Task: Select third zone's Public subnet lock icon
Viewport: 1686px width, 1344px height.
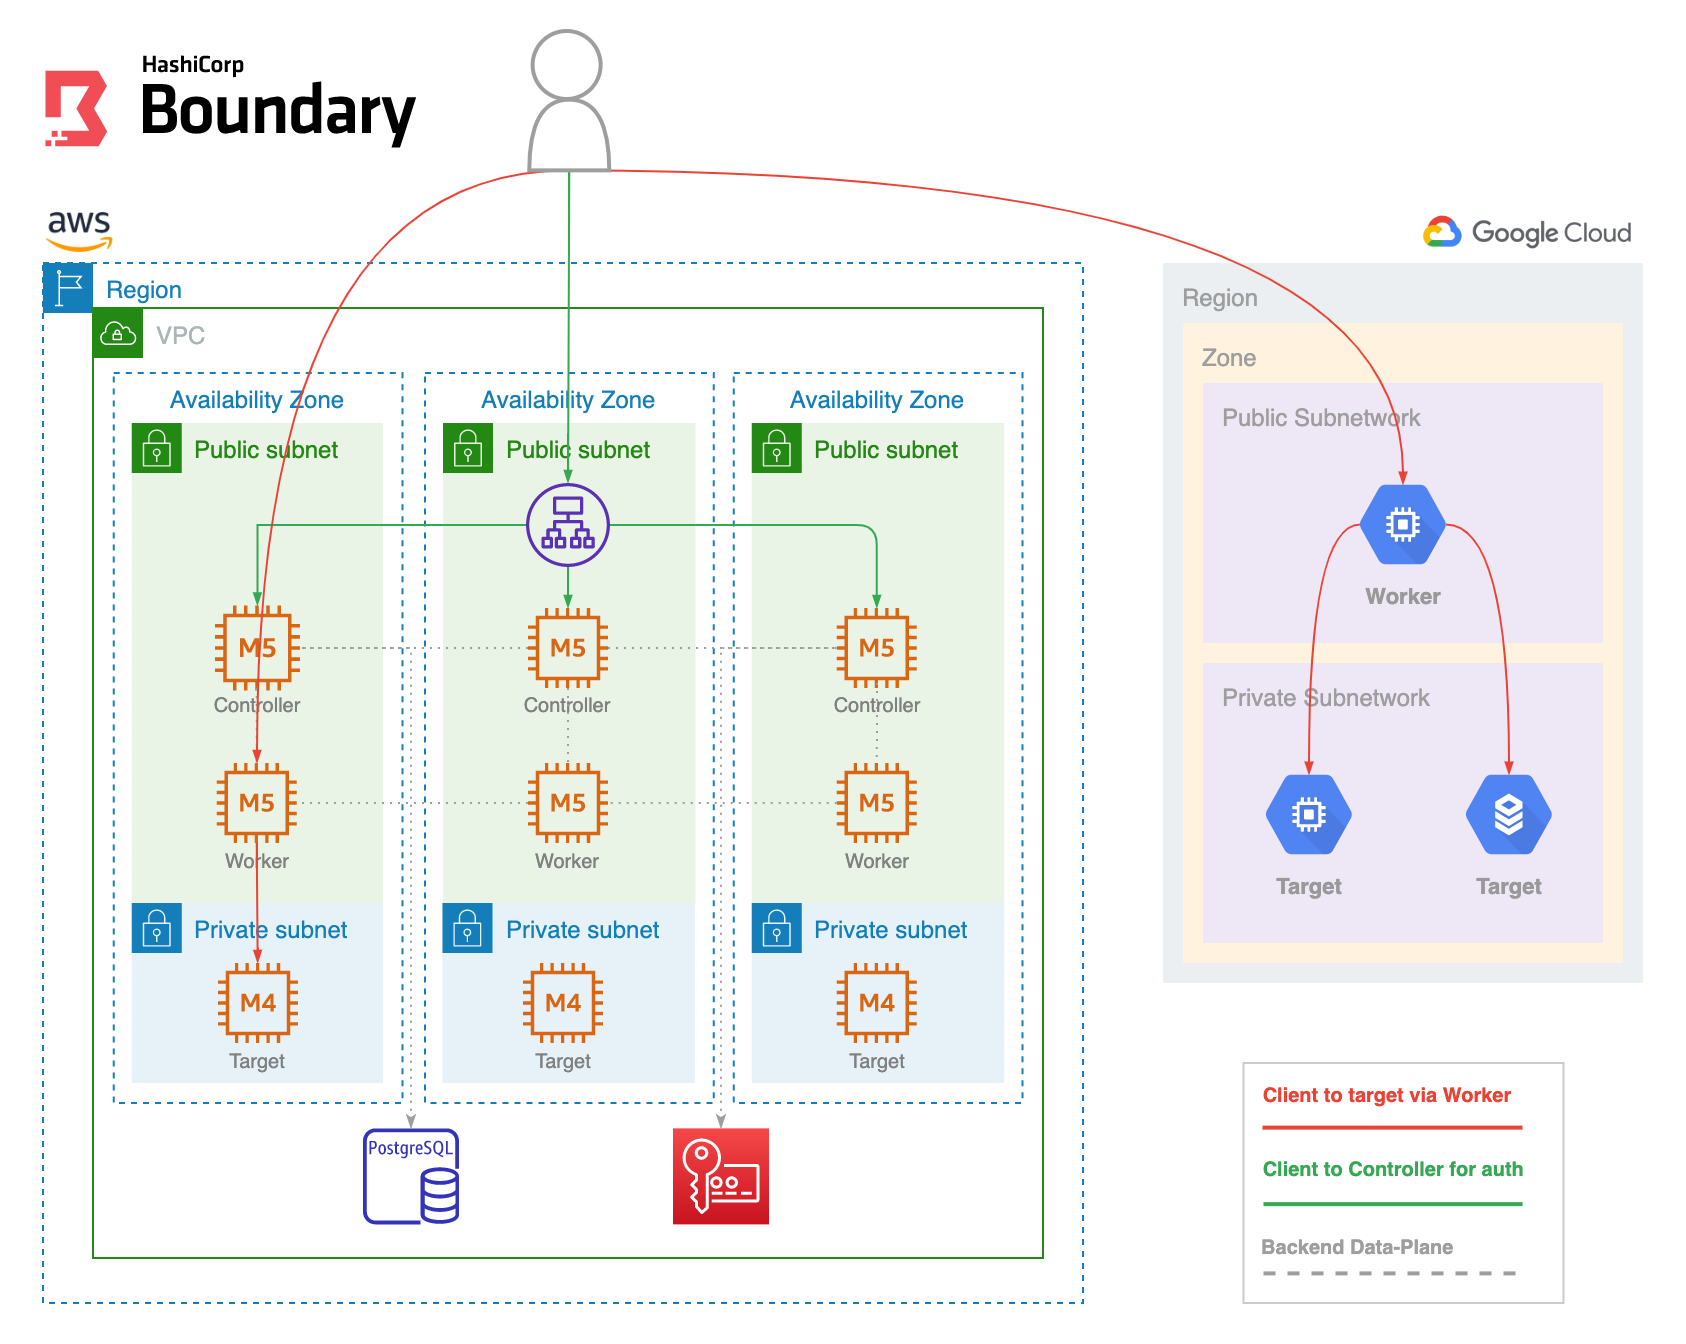Action: pos(777,448)
